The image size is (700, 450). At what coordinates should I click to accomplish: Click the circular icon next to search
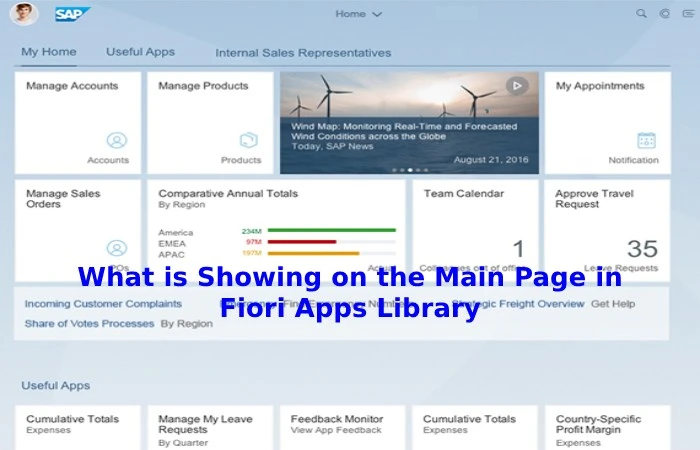tap(665, 14)
